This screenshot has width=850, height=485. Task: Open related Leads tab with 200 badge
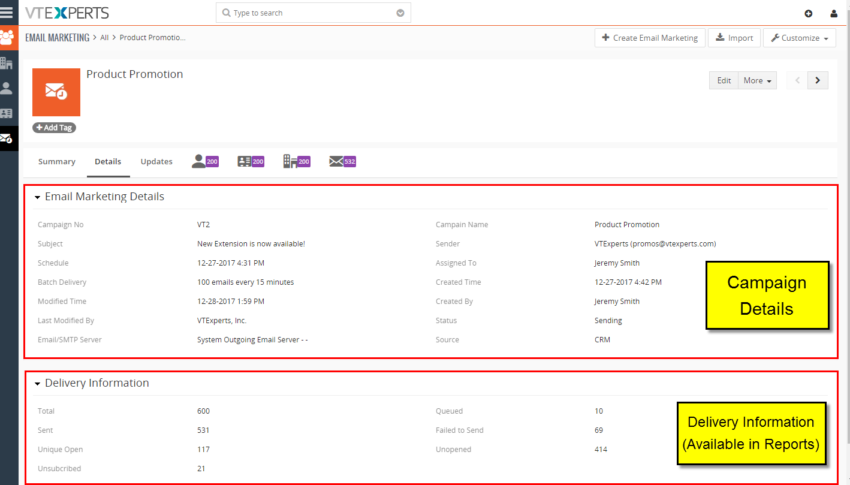tap(250, 161)
